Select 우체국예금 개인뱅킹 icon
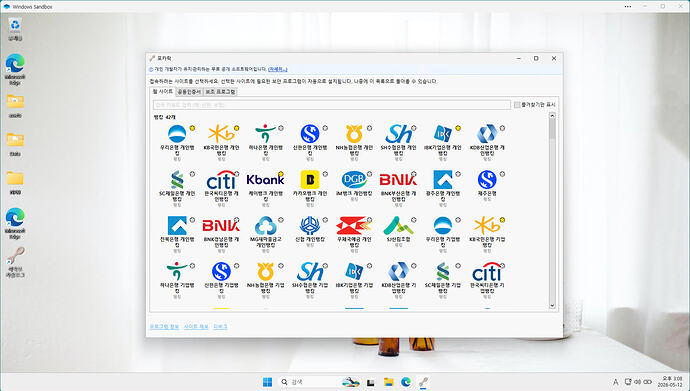The width and height of the screenshot is (690, 391). point(354,226)
